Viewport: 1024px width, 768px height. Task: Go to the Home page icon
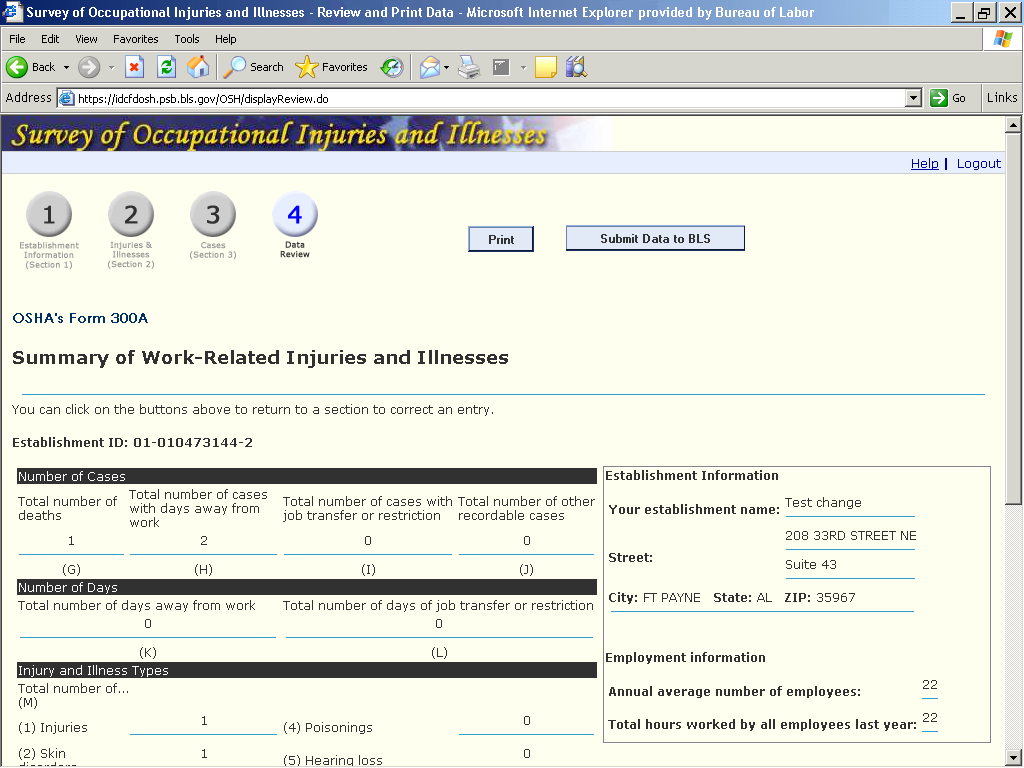click(x=198, y=67)
